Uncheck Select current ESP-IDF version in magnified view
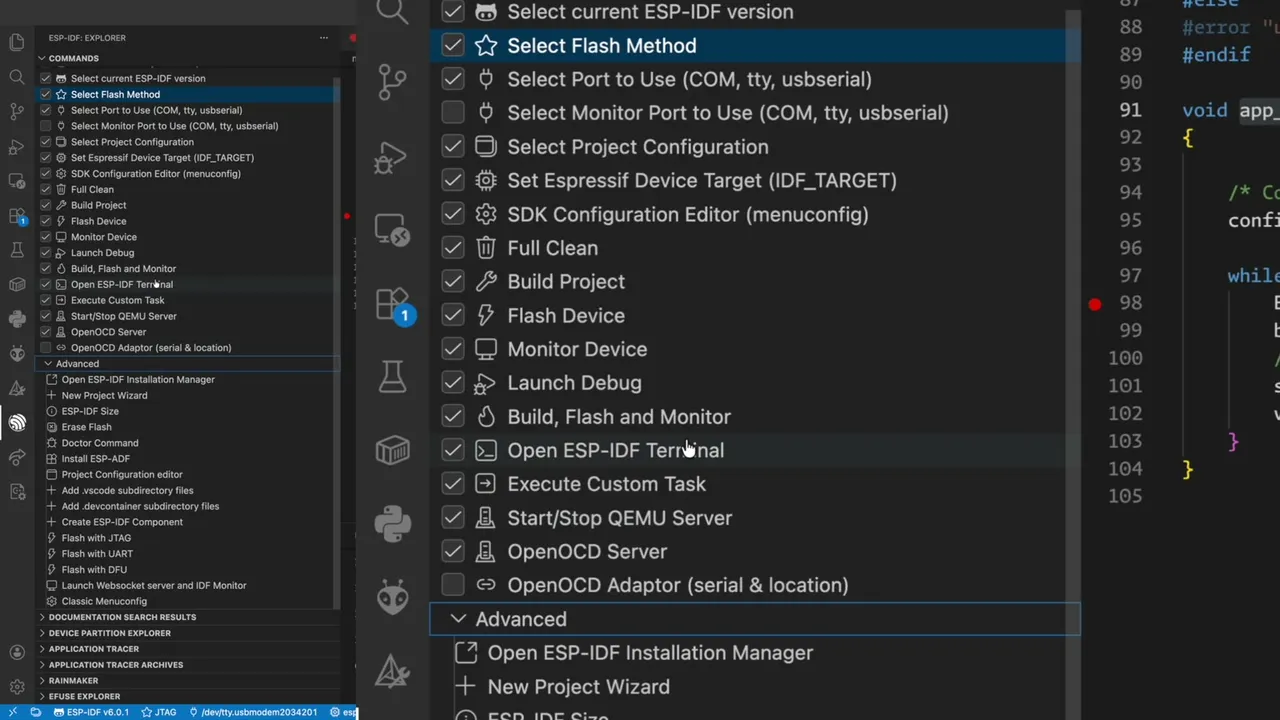The width and height of the screenshot is (1280, 720). (453, 12)
